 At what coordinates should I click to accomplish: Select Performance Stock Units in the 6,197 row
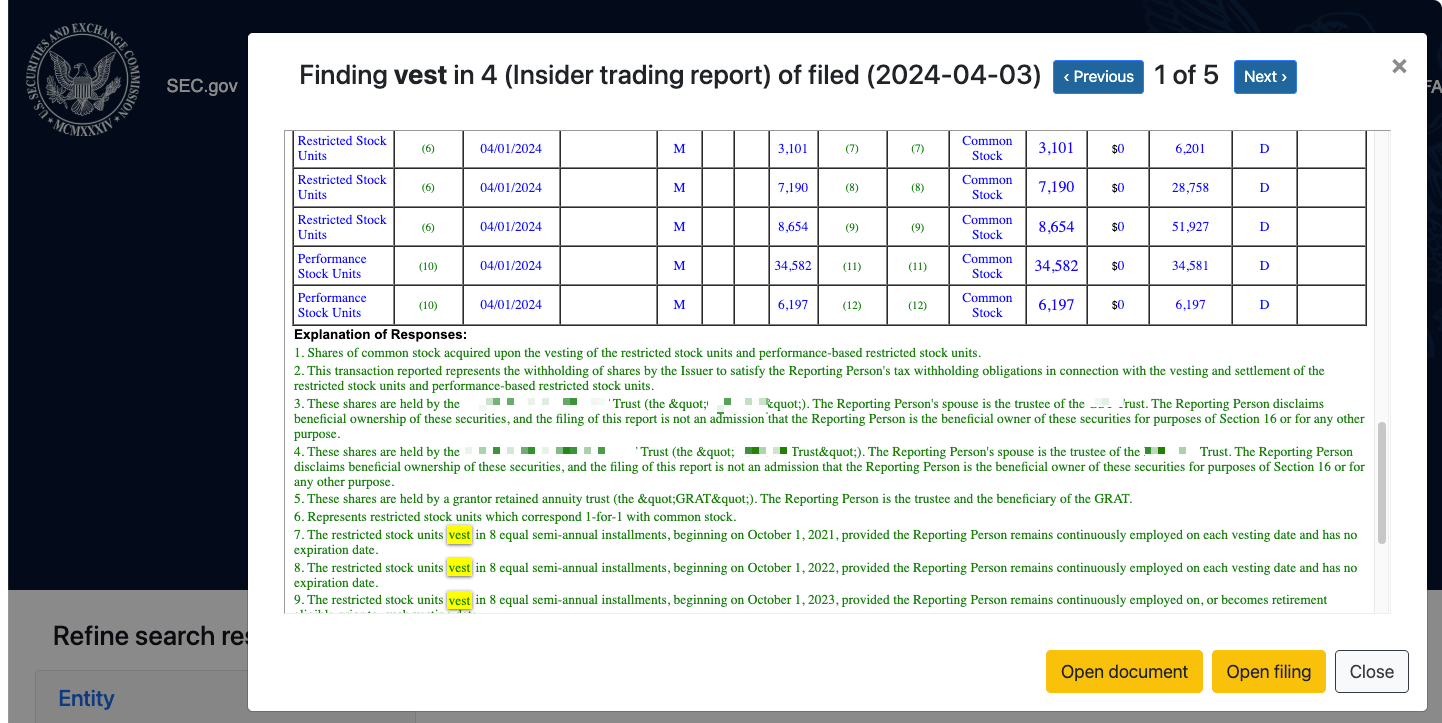pyautogui.click(x=331, y=305)
